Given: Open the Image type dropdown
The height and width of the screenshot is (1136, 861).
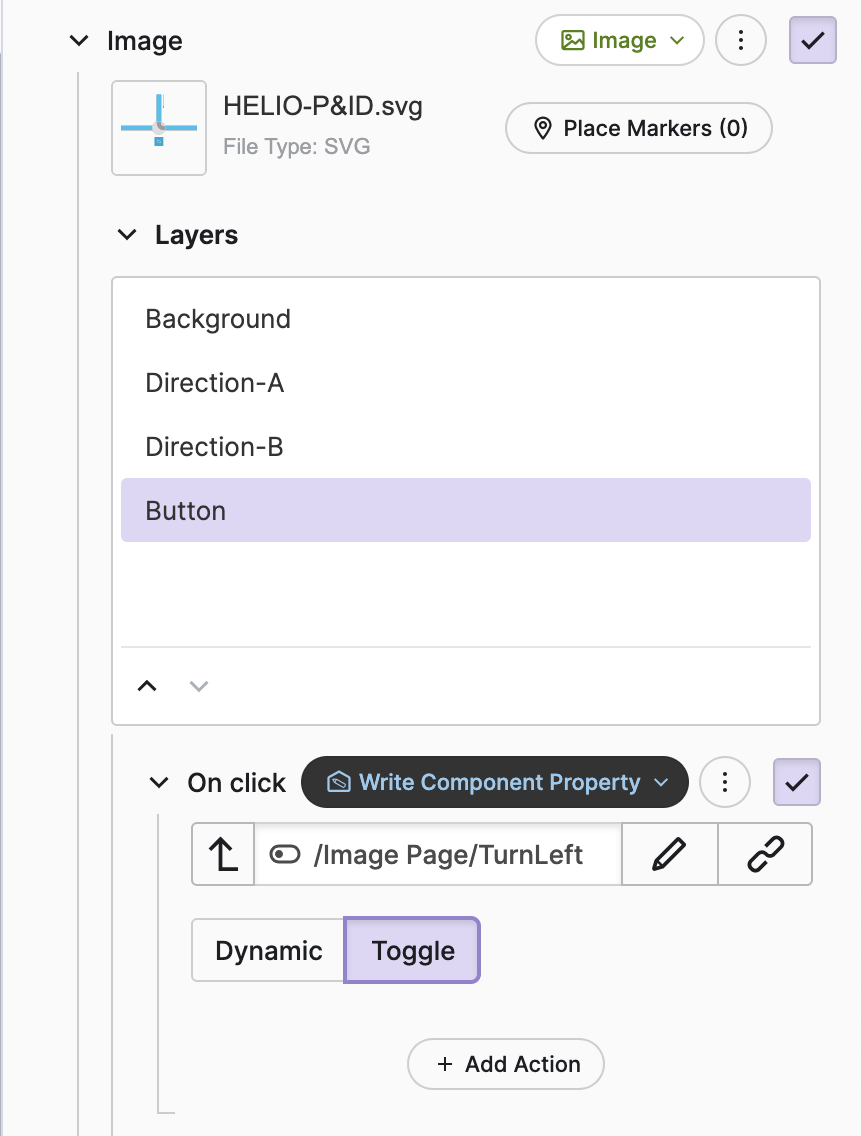Looking at the screenshot, I should (x=620, y=41).
